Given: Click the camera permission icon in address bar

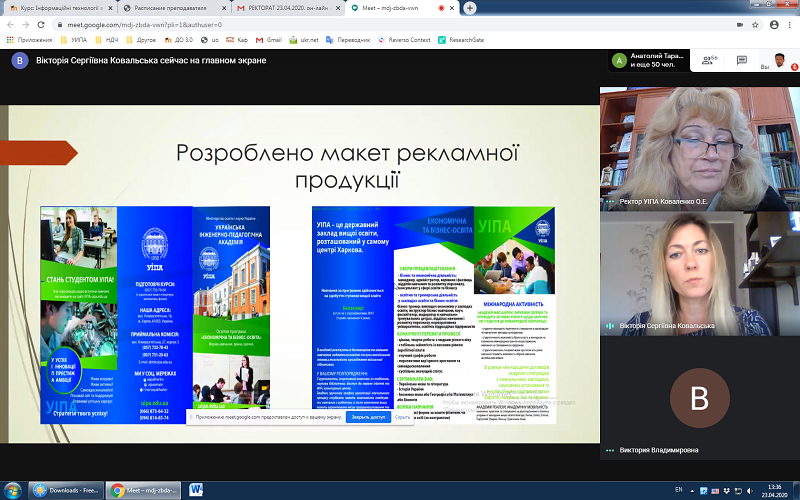Looking at the screenshot, I should [x=740, y=24].
